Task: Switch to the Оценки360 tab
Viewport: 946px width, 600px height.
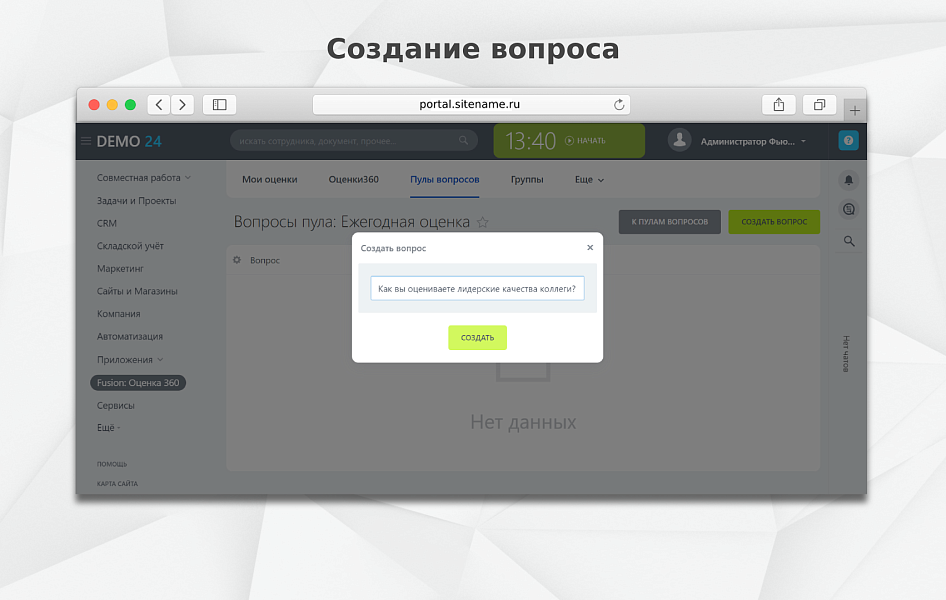Action: pos(352,180)
